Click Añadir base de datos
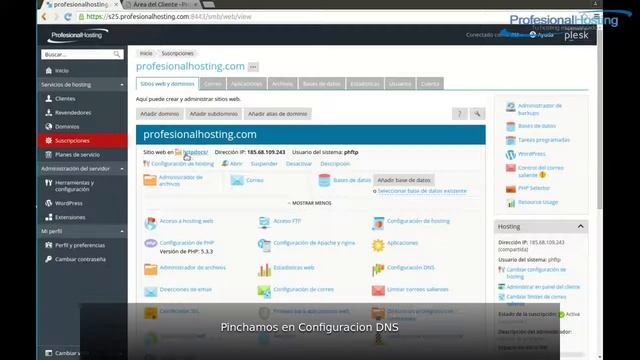The image size is (640, 360). pyautogui.click(x=404, y=180)
